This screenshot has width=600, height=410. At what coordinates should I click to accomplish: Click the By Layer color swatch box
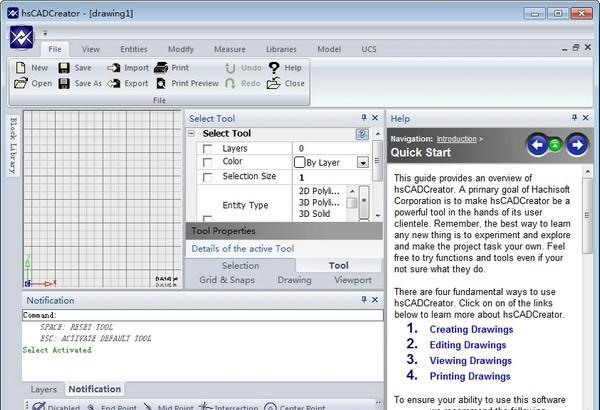click(299, 162)
